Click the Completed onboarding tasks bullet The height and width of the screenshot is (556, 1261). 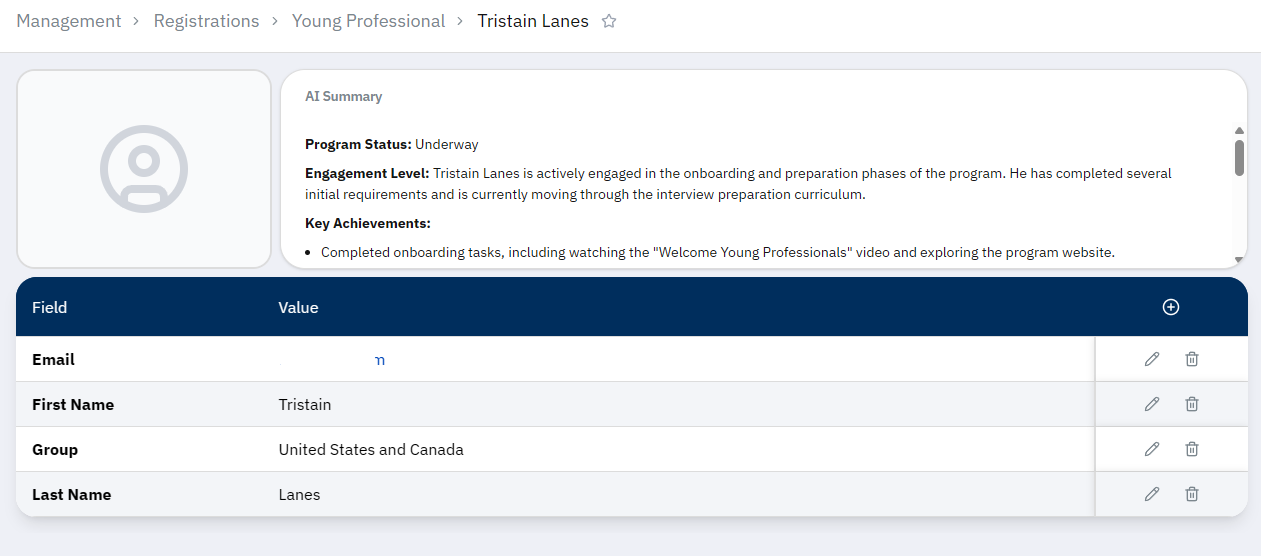(717, 252)
